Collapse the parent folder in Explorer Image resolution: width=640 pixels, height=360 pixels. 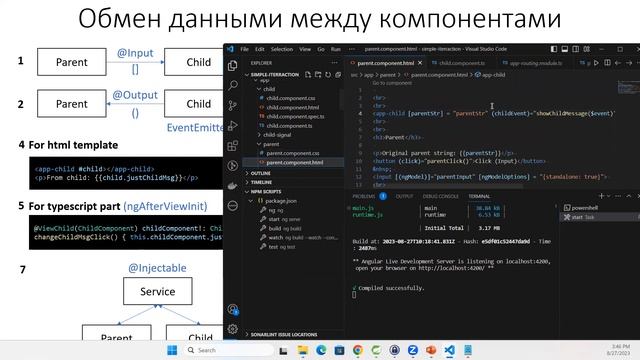(x=259, y=144)
